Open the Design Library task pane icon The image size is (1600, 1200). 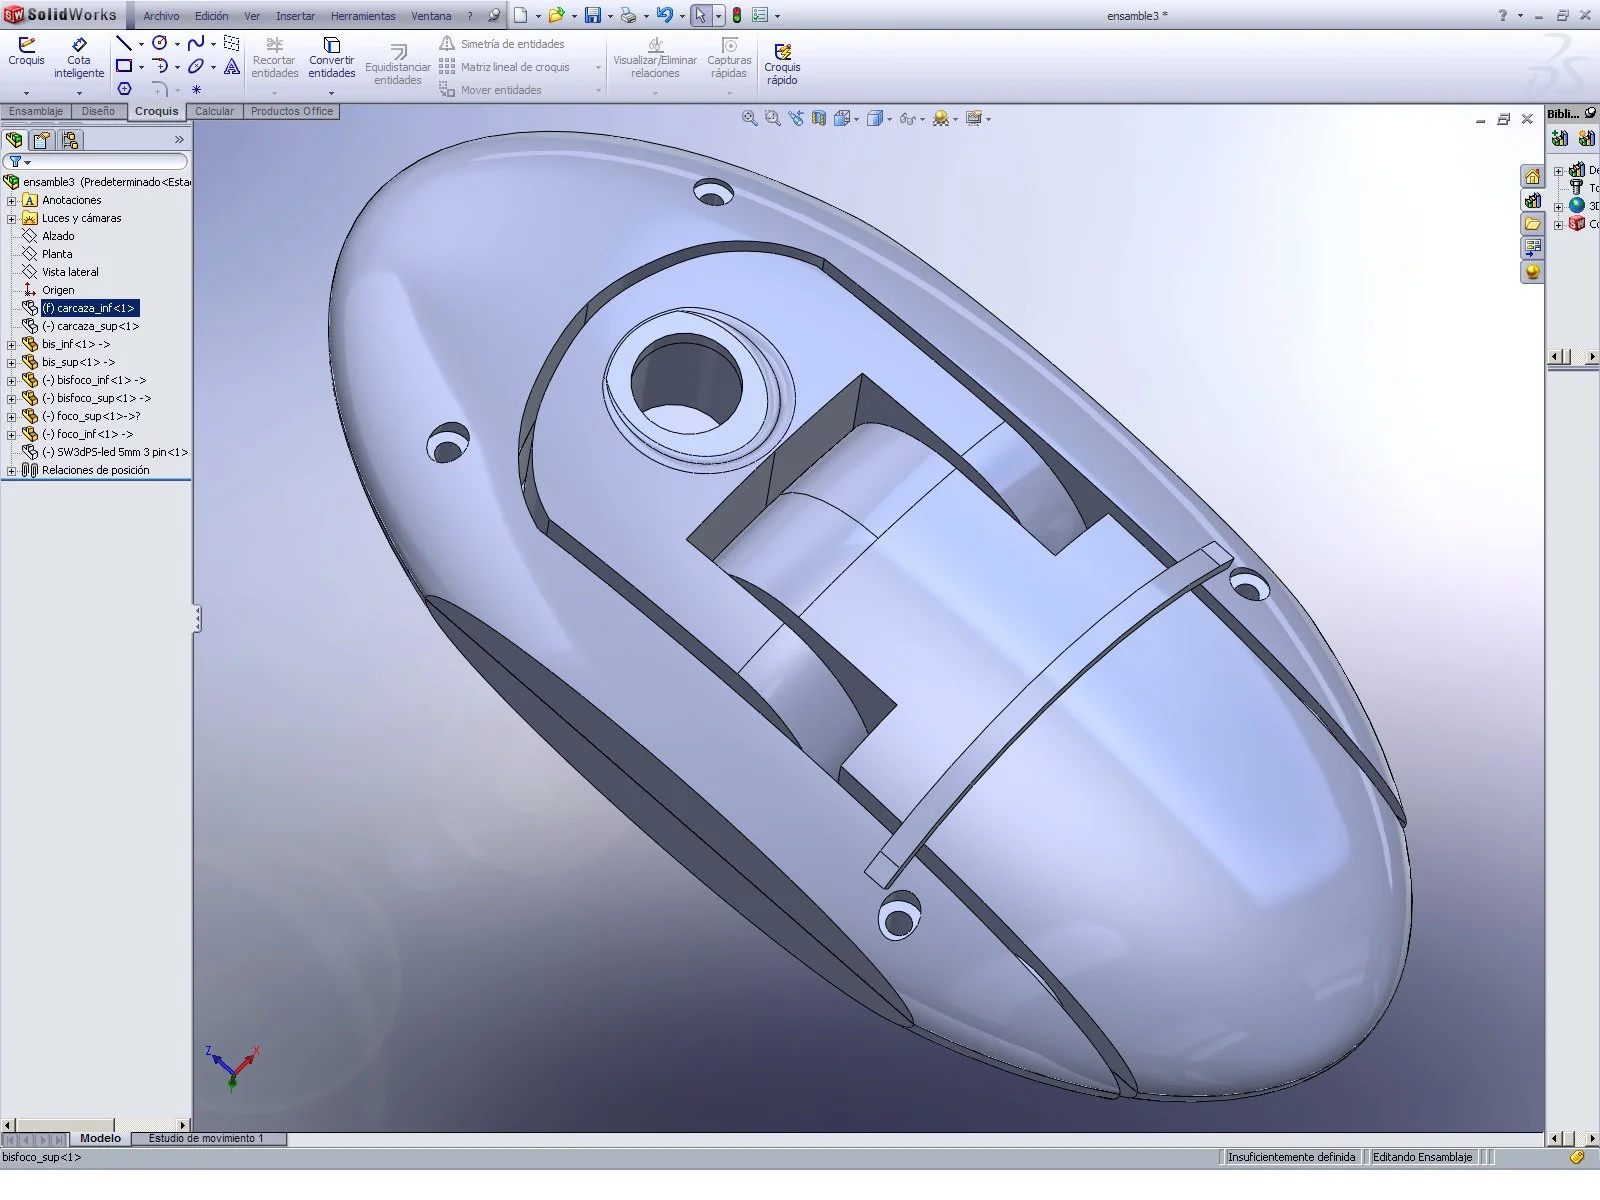coord(1532,200)
